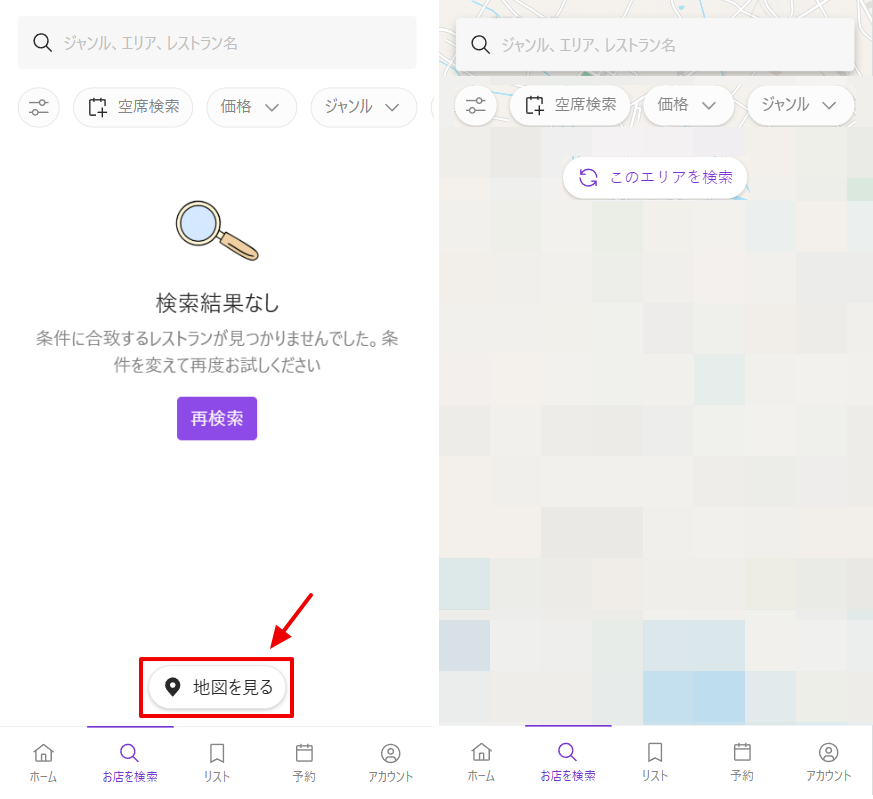
Task: Focus the left restaurant search field
Action: (230, 43)
